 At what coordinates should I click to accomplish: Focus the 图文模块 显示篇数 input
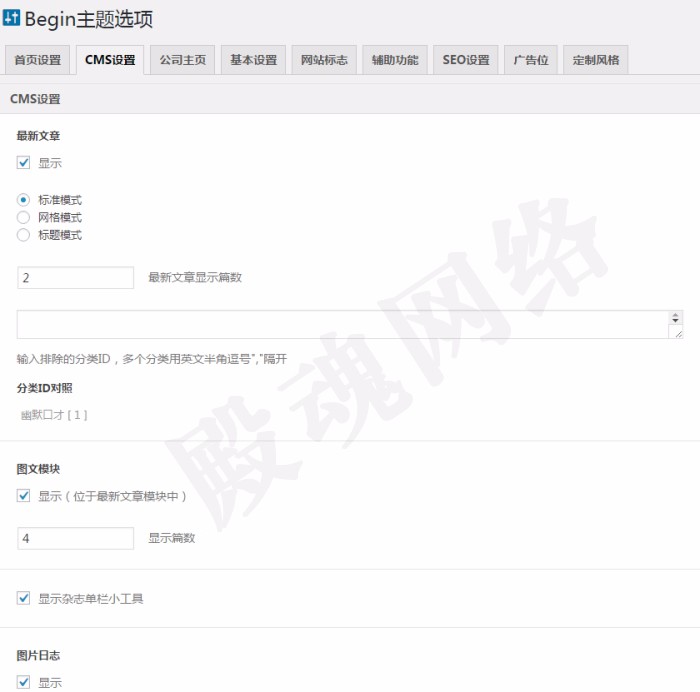coord(75,538)
